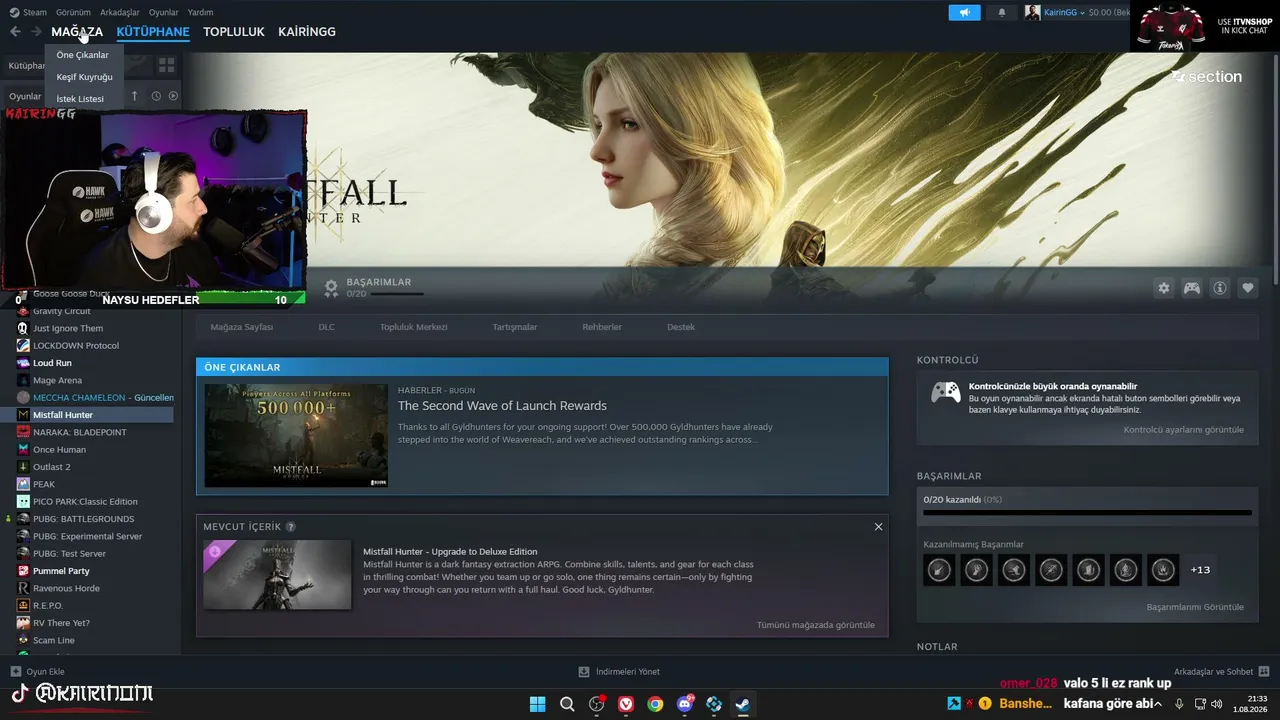Open Discord from the taskbar
1280x720 pixels.
(685, 704)
